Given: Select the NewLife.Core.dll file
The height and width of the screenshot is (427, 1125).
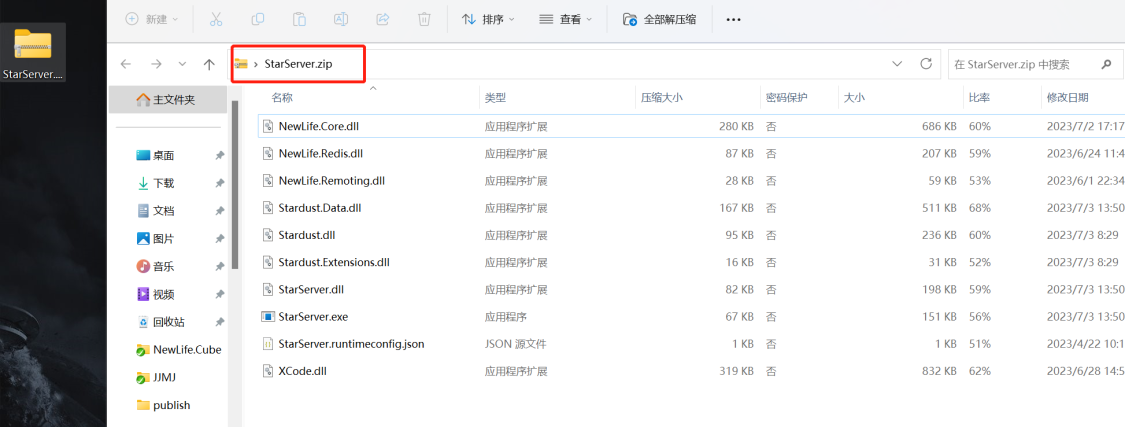Looking at the screenshot, I should coord(319,126).
